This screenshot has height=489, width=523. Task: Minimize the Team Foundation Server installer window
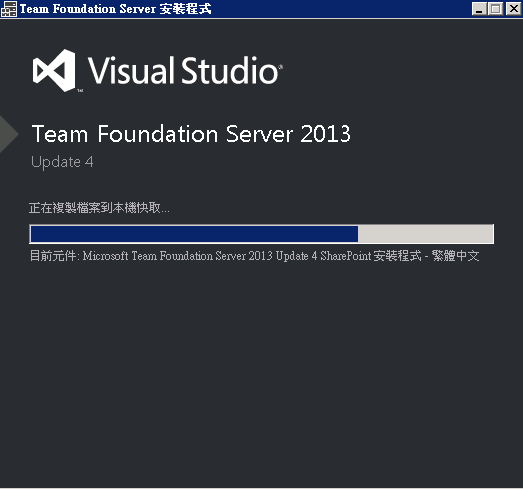click(x=479, y=9)
